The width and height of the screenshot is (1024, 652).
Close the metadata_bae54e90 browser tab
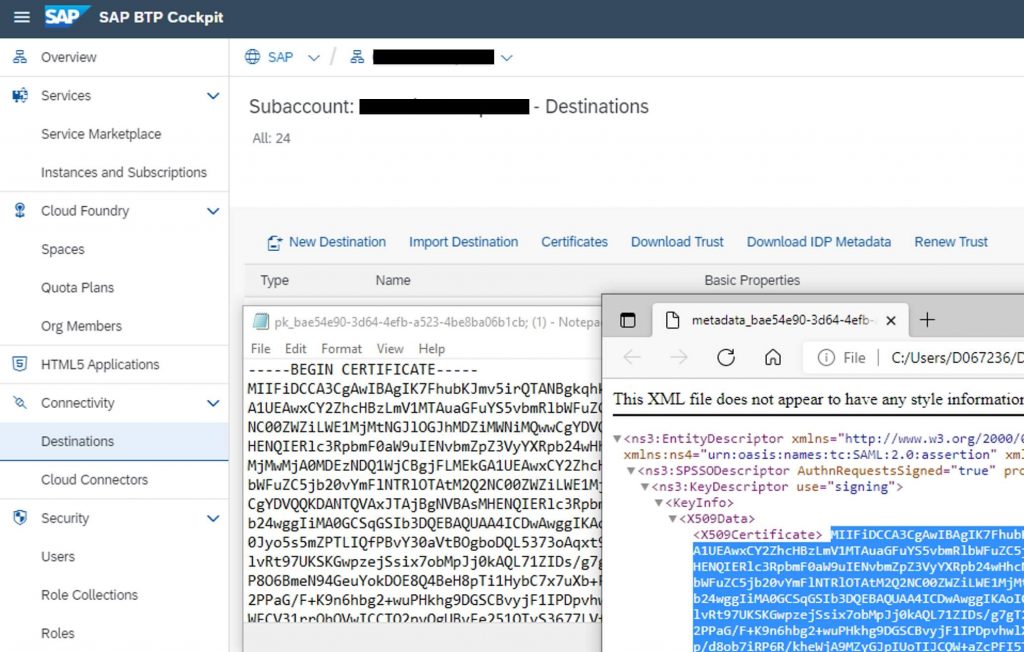click(x=891, y=320)
